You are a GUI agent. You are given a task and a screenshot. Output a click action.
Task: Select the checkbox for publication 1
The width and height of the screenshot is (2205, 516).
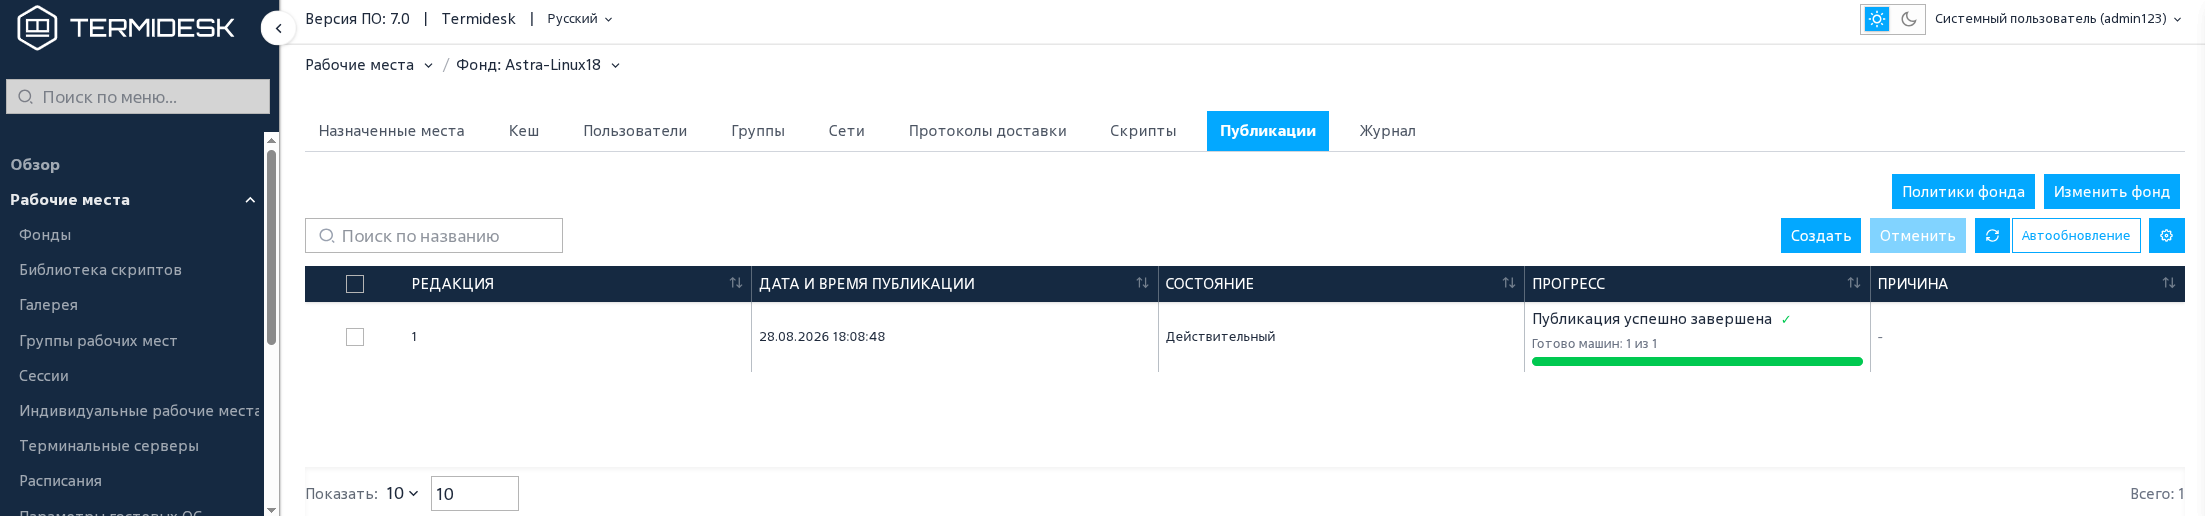point(355,337)
